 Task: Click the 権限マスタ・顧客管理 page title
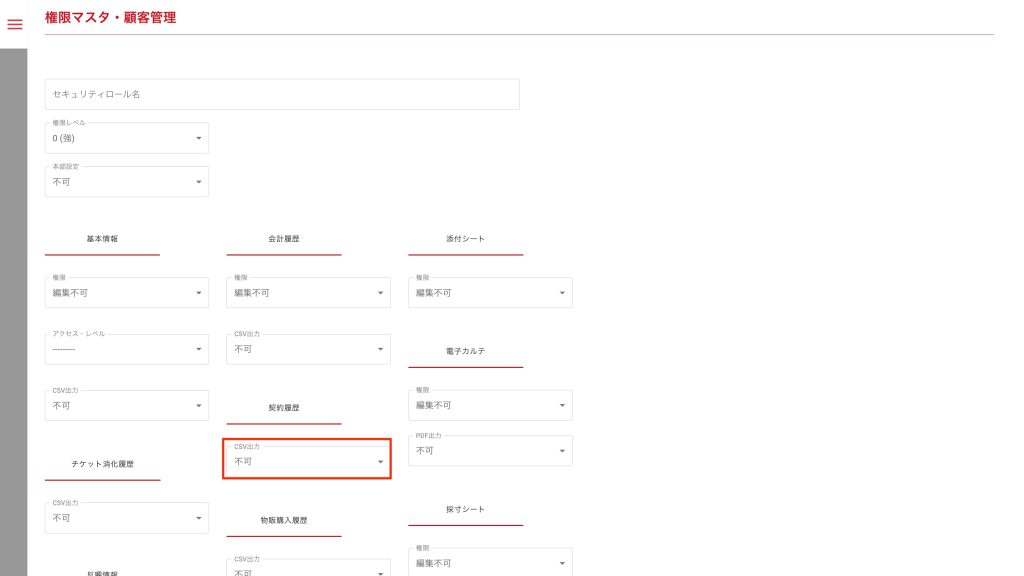coord(111,17)
